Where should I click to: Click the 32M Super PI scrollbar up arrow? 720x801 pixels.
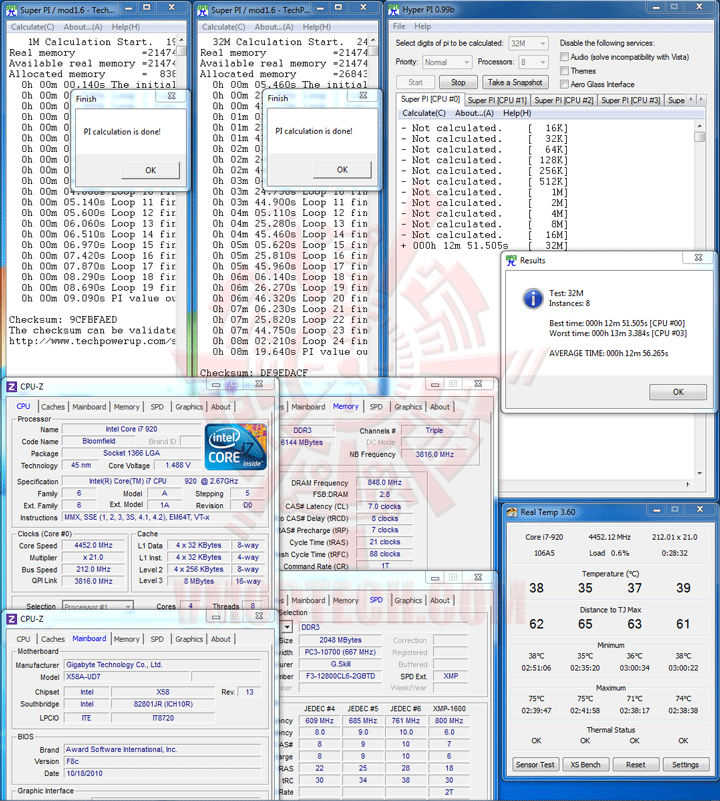(x=374, y=40)
